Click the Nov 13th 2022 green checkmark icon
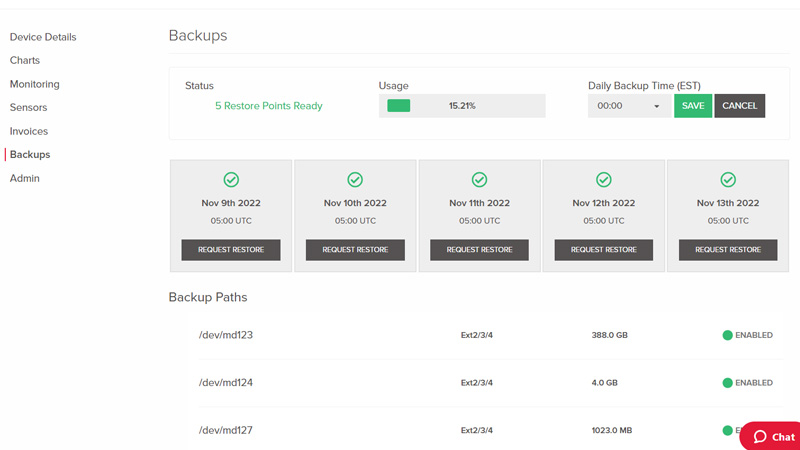Viewport: 800px width, 450px height. pyautogui.click(x=728, y=180)
